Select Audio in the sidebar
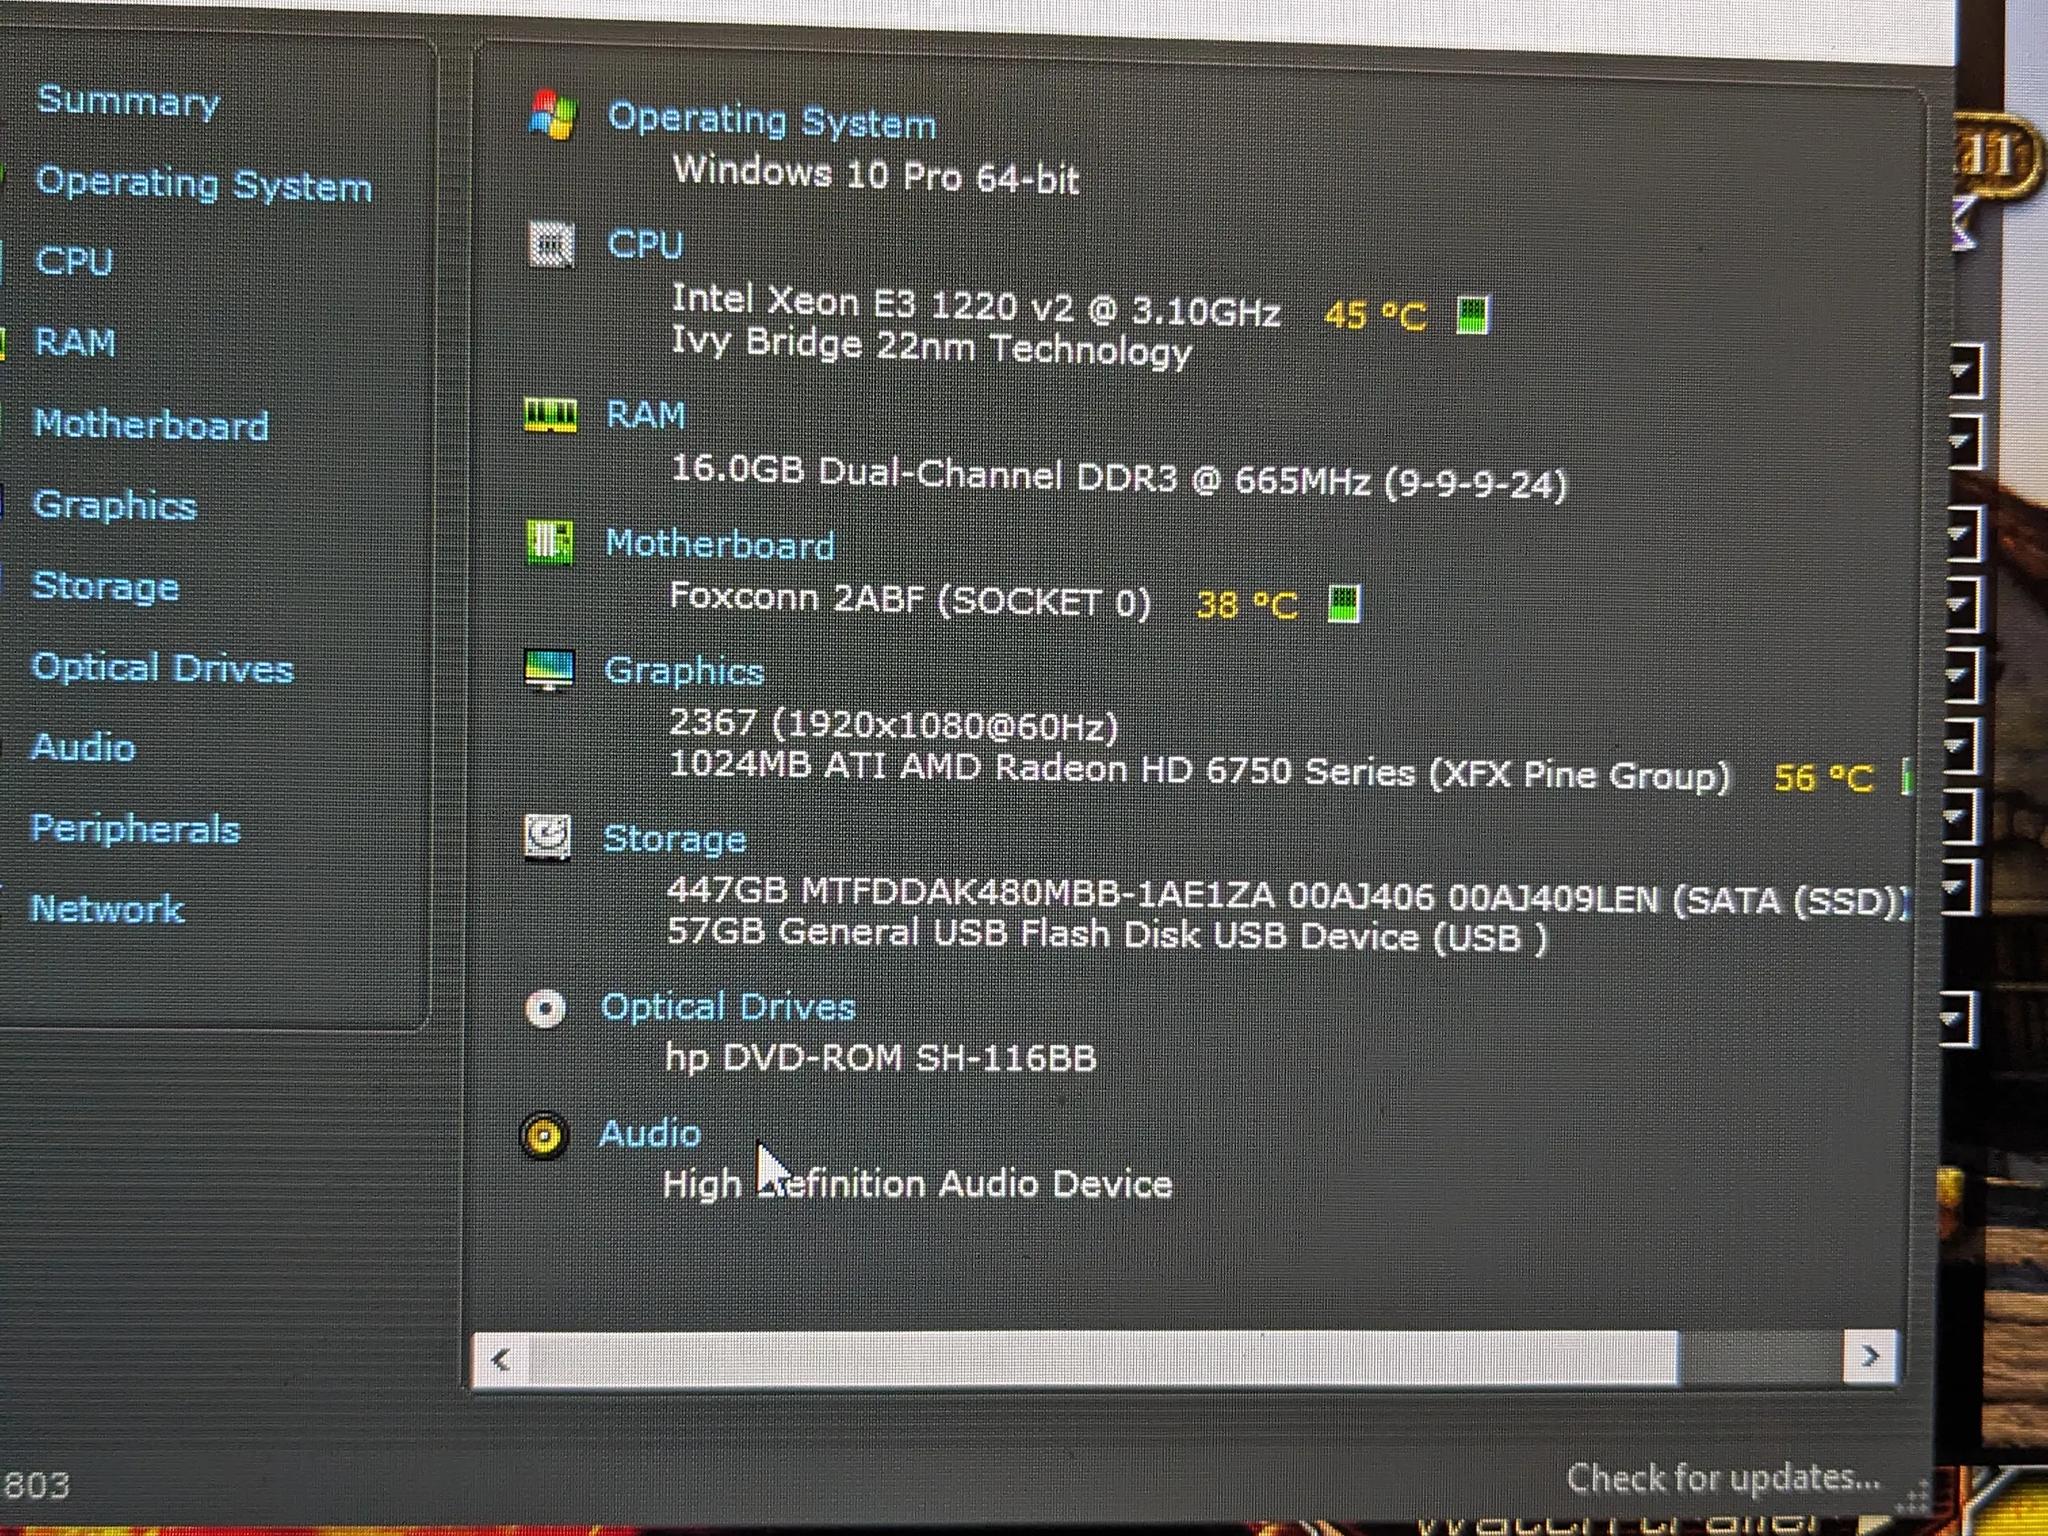 coord(83,748)
